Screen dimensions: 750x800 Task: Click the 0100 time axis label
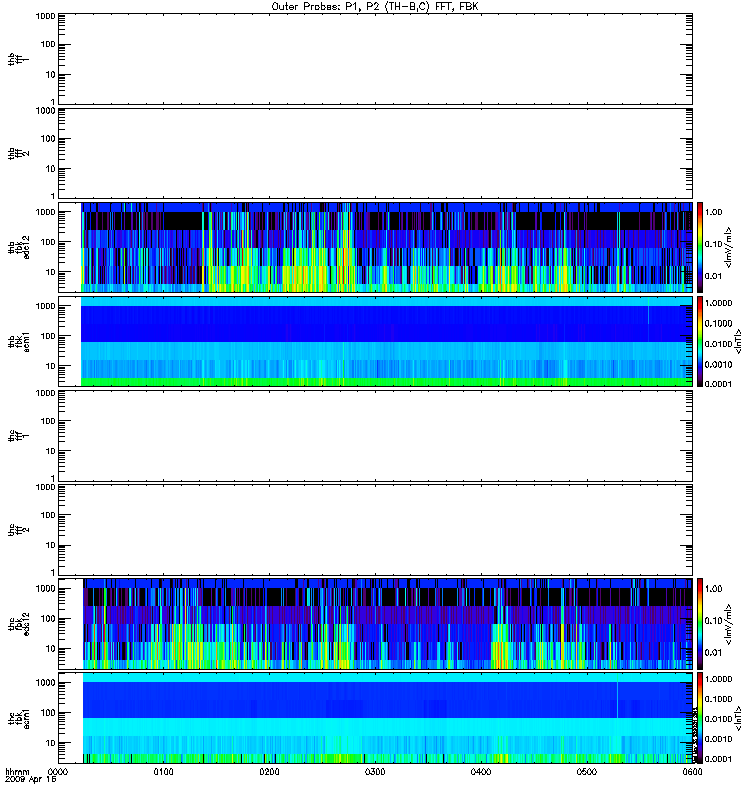pos(163,772)
